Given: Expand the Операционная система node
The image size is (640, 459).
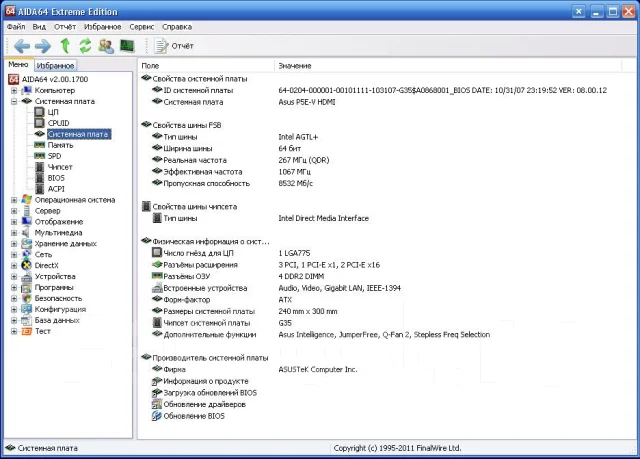Looking at the screenshot, I should click(x=14, y=200).
